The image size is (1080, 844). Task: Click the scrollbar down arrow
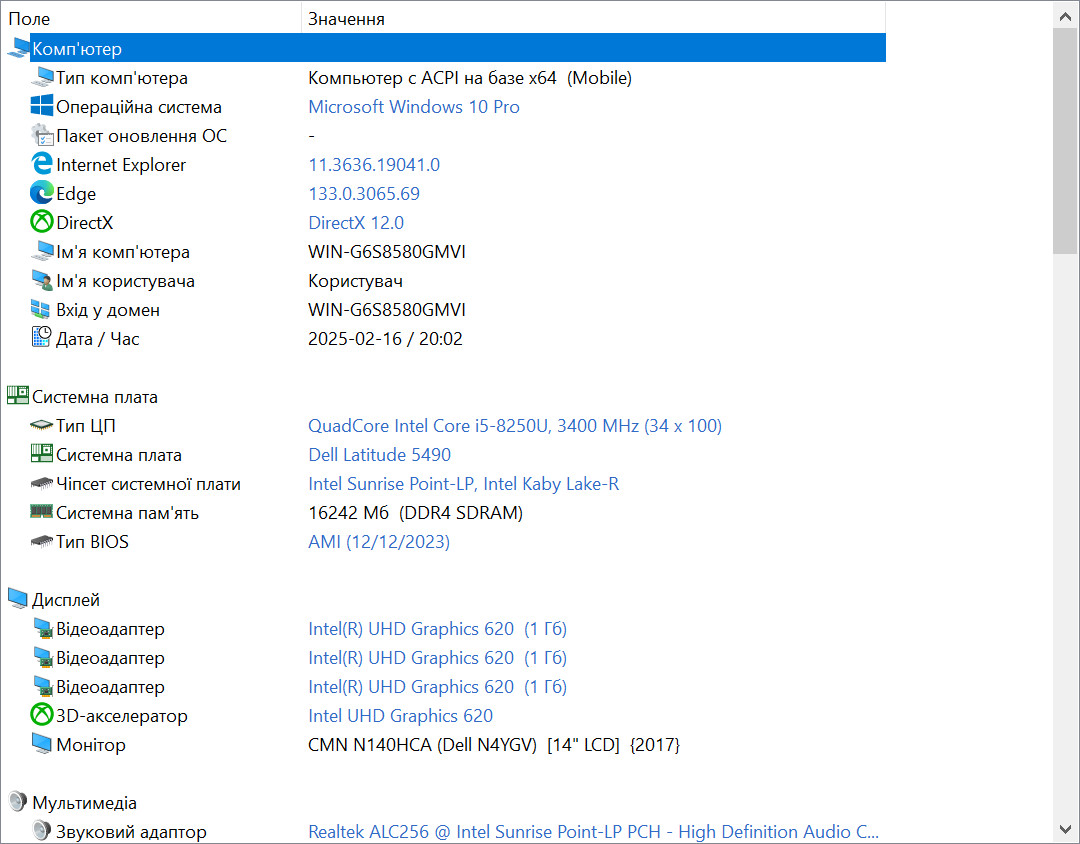point(1066,830)
